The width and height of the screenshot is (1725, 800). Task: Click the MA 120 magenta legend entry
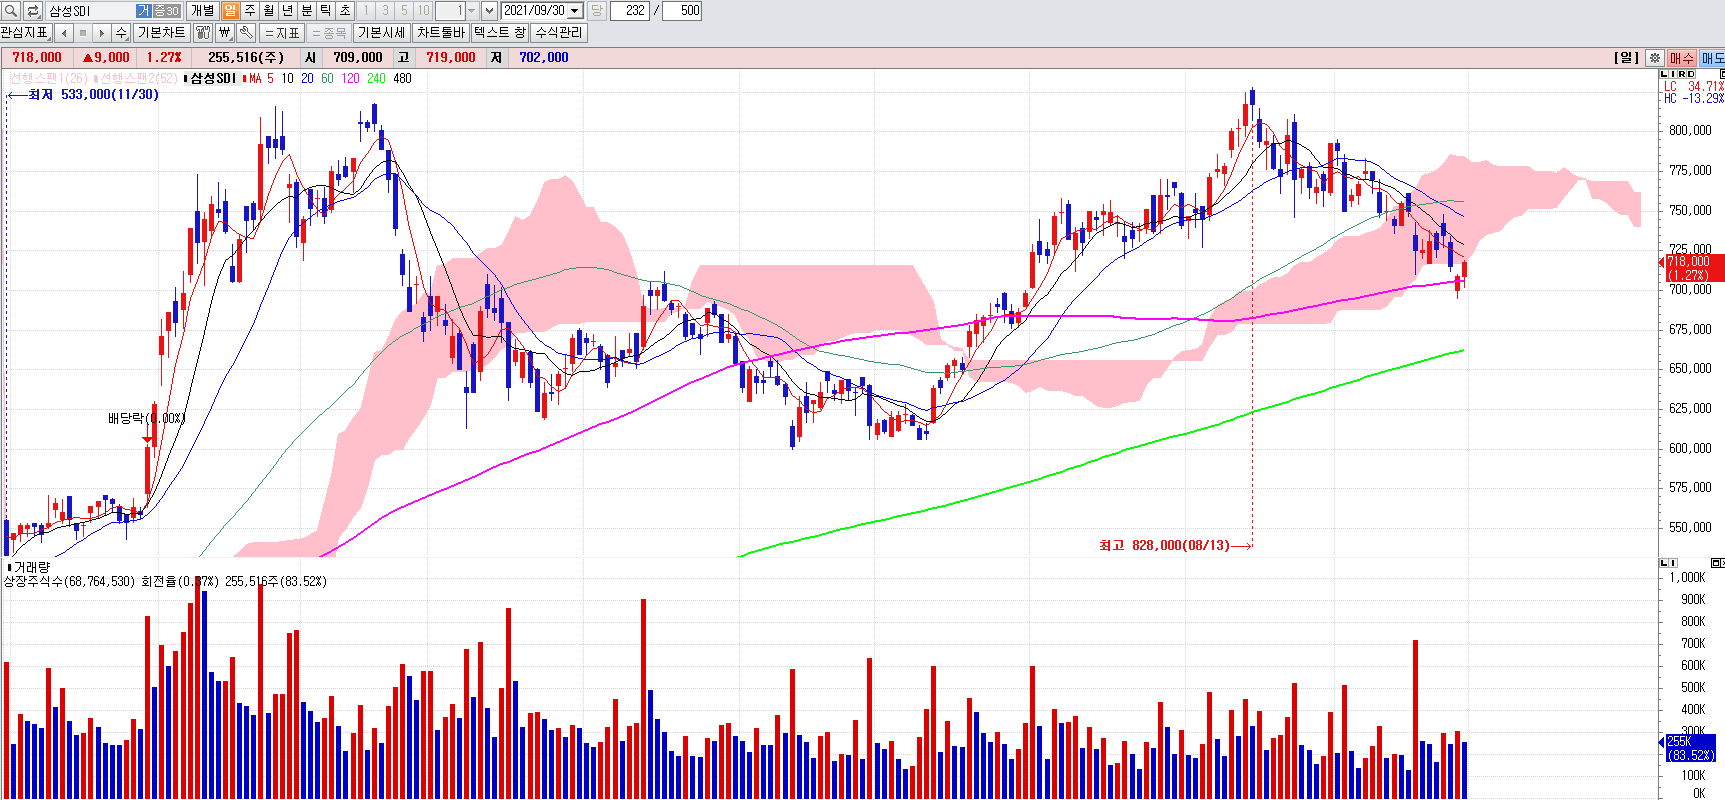(350, 78)
